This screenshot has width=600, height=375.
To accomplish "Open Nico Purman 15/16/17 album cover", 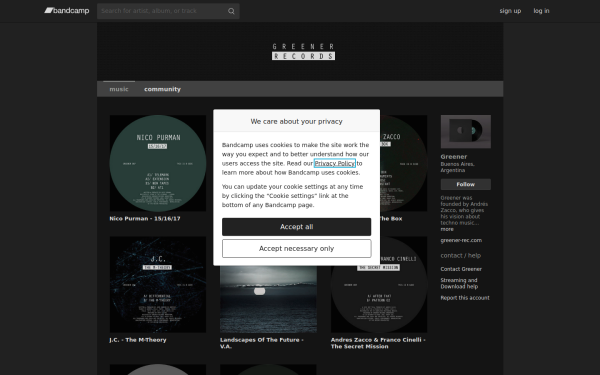I will [x=158, y=163].
